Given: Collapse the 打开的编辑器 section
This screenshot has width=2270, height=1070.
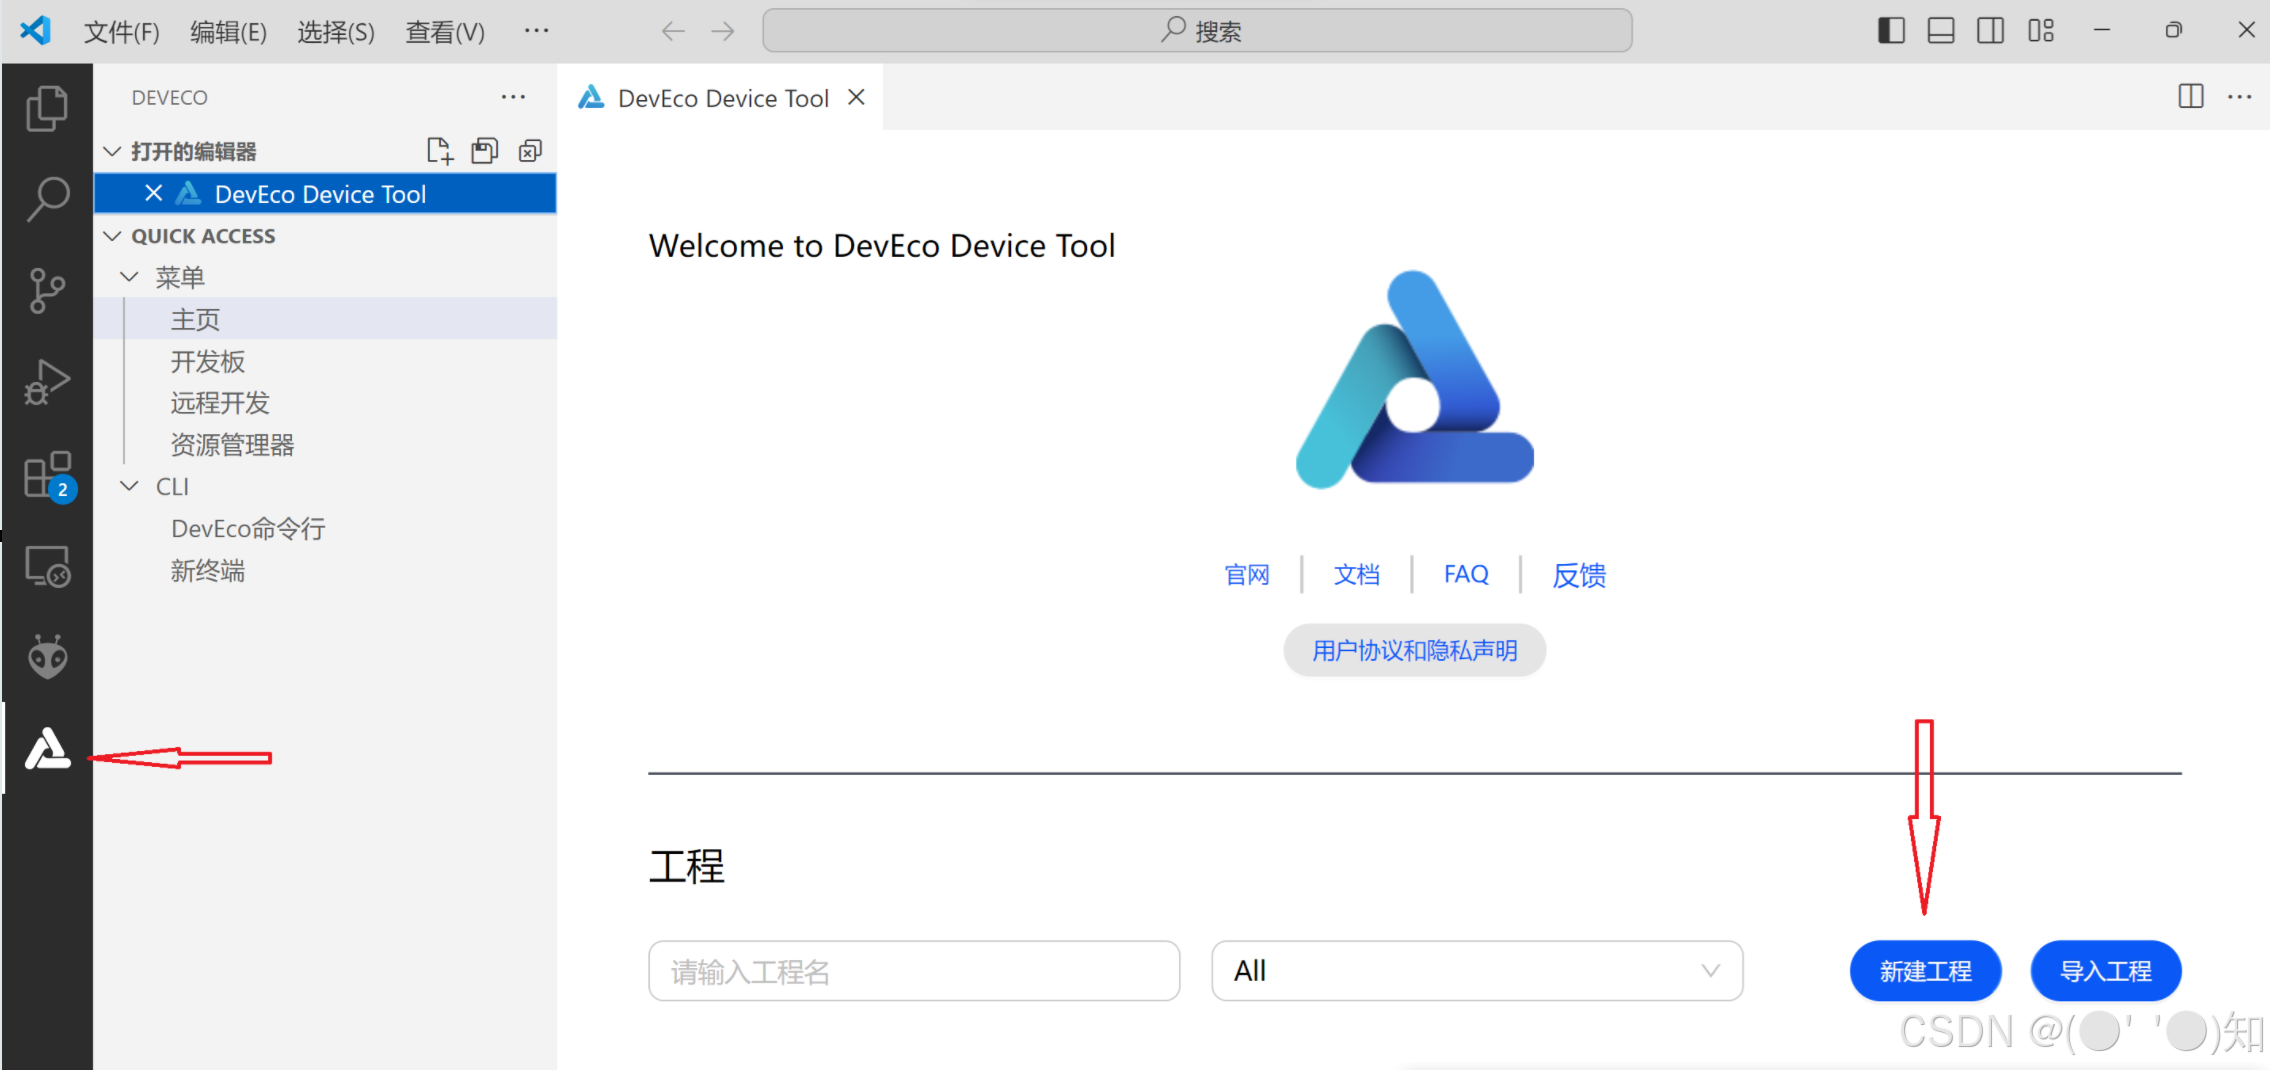Looking at the screenshot, I should coord(112,151).
